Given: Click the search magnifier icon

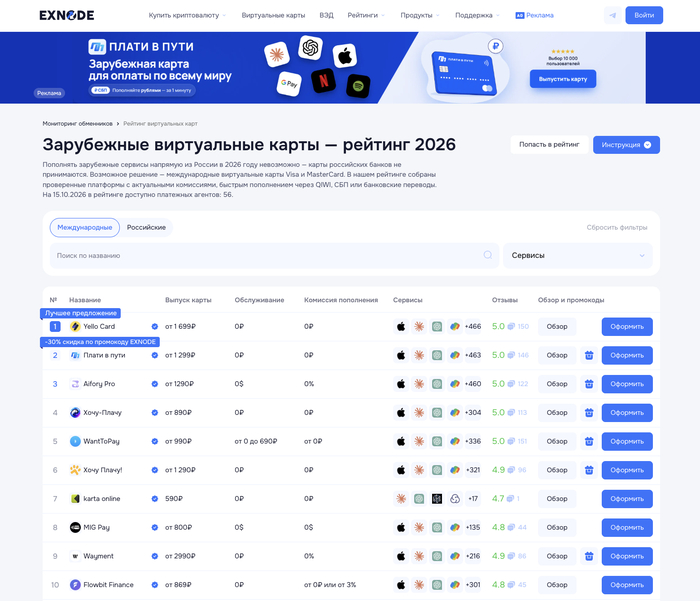Looking at the screenshot, I should (x=488, y=255).
